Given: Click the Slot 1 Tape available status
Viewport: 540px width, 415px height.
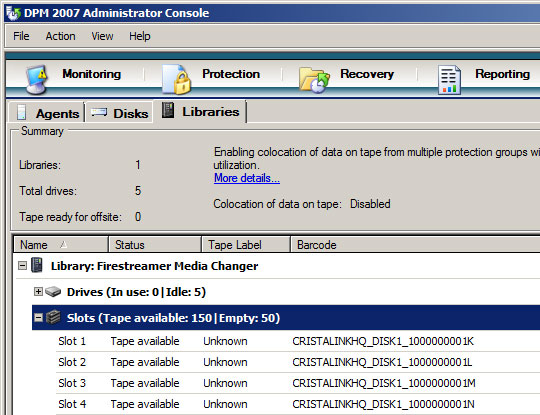Looking at the screenshot, I should tap(145, 341).
